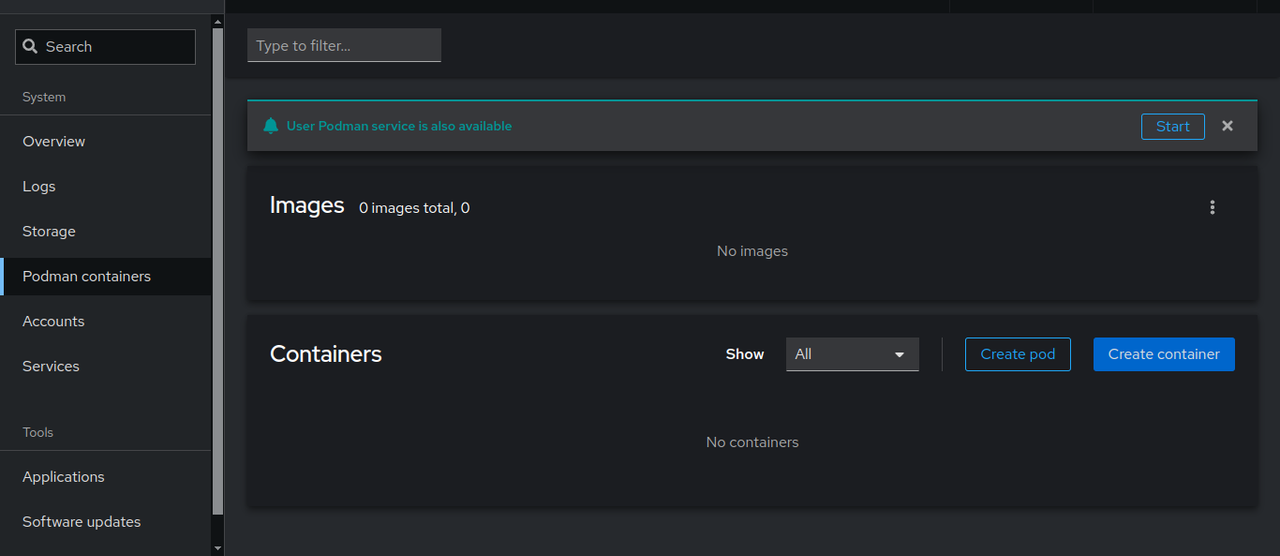Open the Logs page

click(105, 186)
